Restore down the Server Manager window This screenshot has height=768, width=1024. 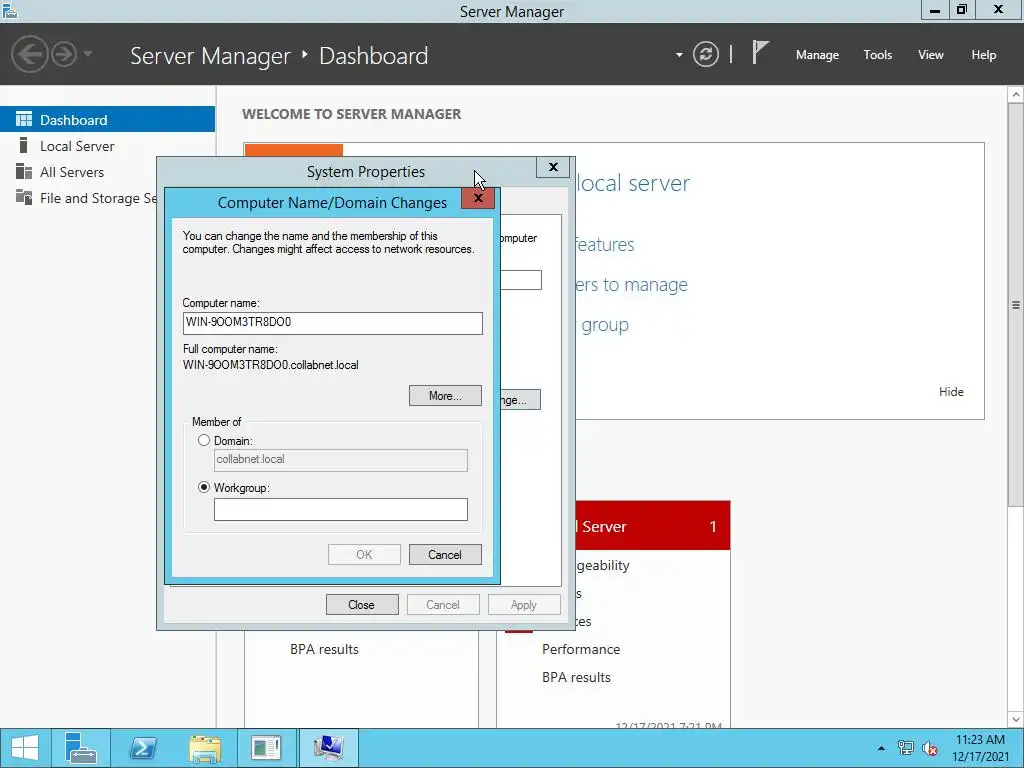coord(961,9)
